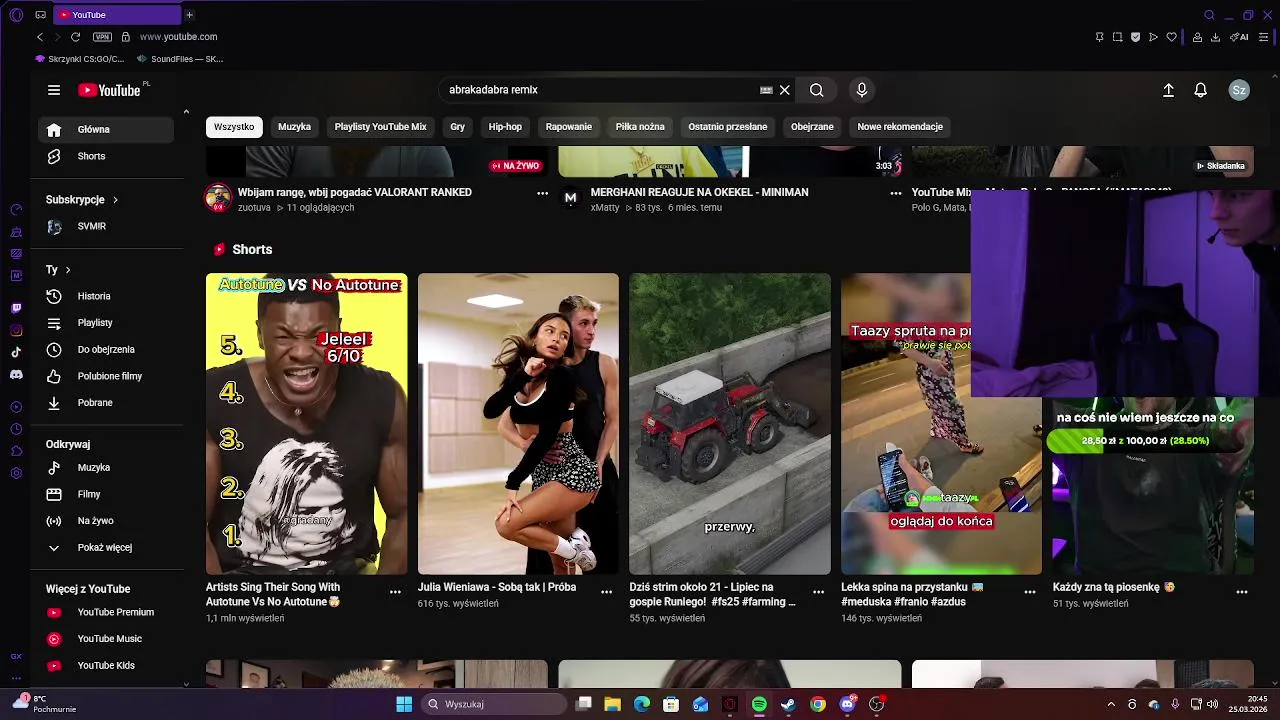Open options for Julia Wieniawa short
1280x720 pixels.
click(606, 592)
